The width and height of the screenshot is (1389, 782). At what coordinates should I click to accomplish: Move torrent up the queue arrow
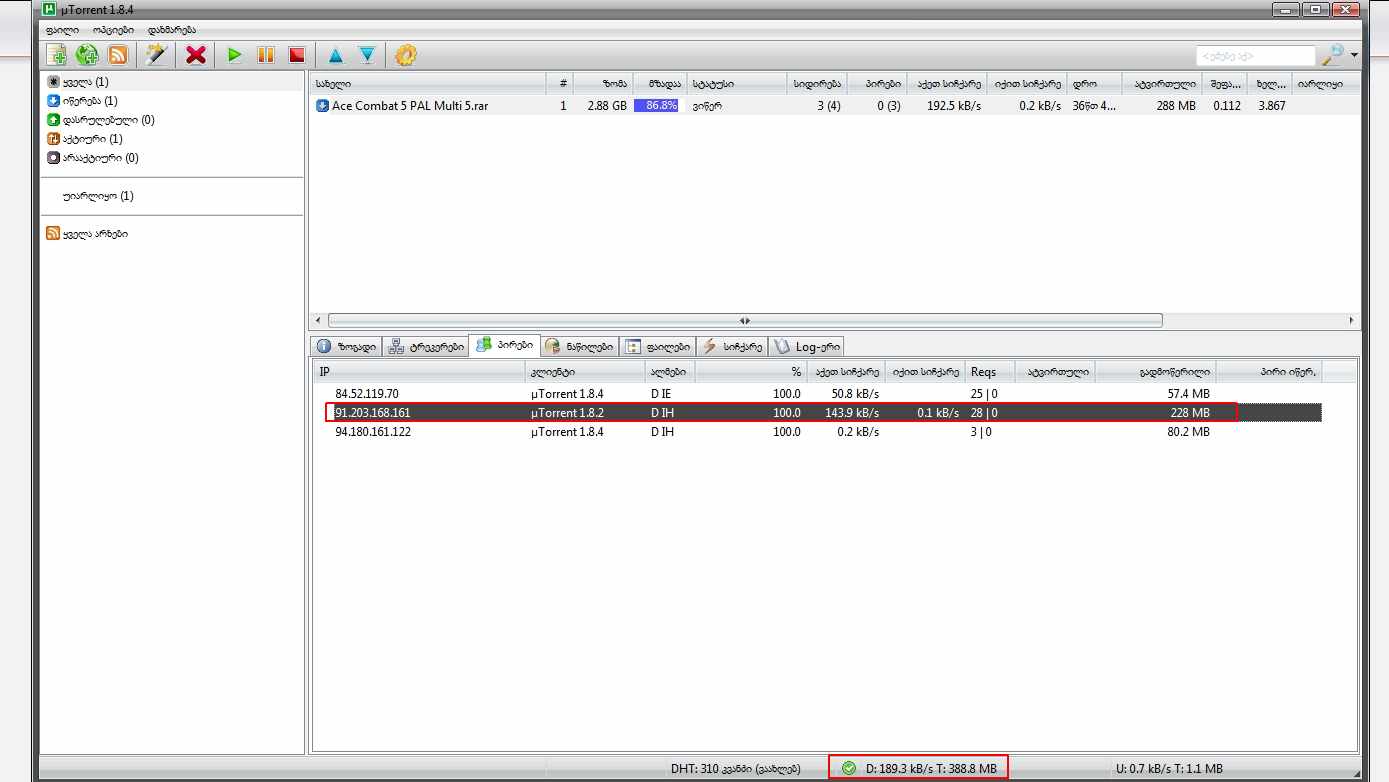[x=336, y=55]
